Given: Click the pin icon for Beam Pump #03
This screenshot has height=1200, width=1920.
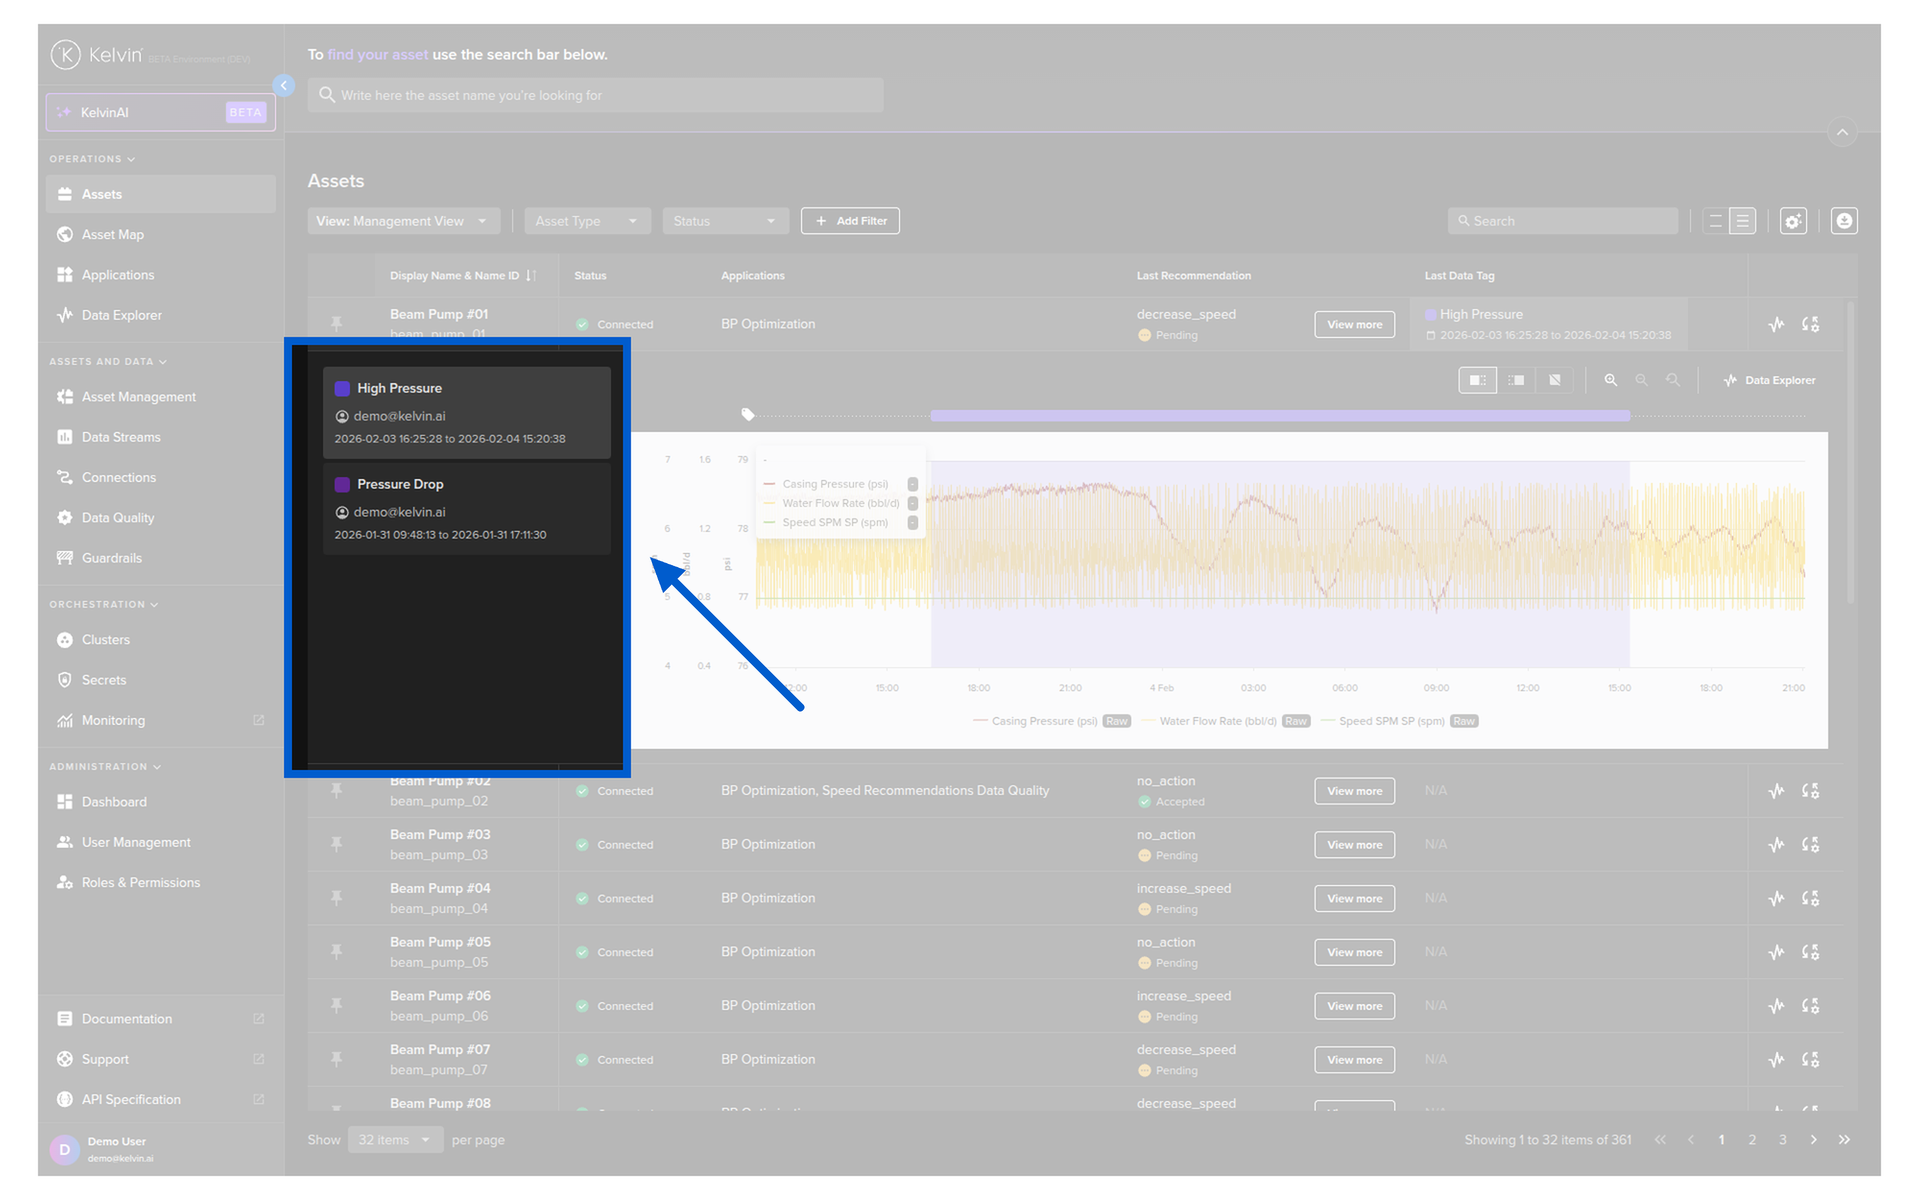Looking at the screenshot, I should point(337,844).
